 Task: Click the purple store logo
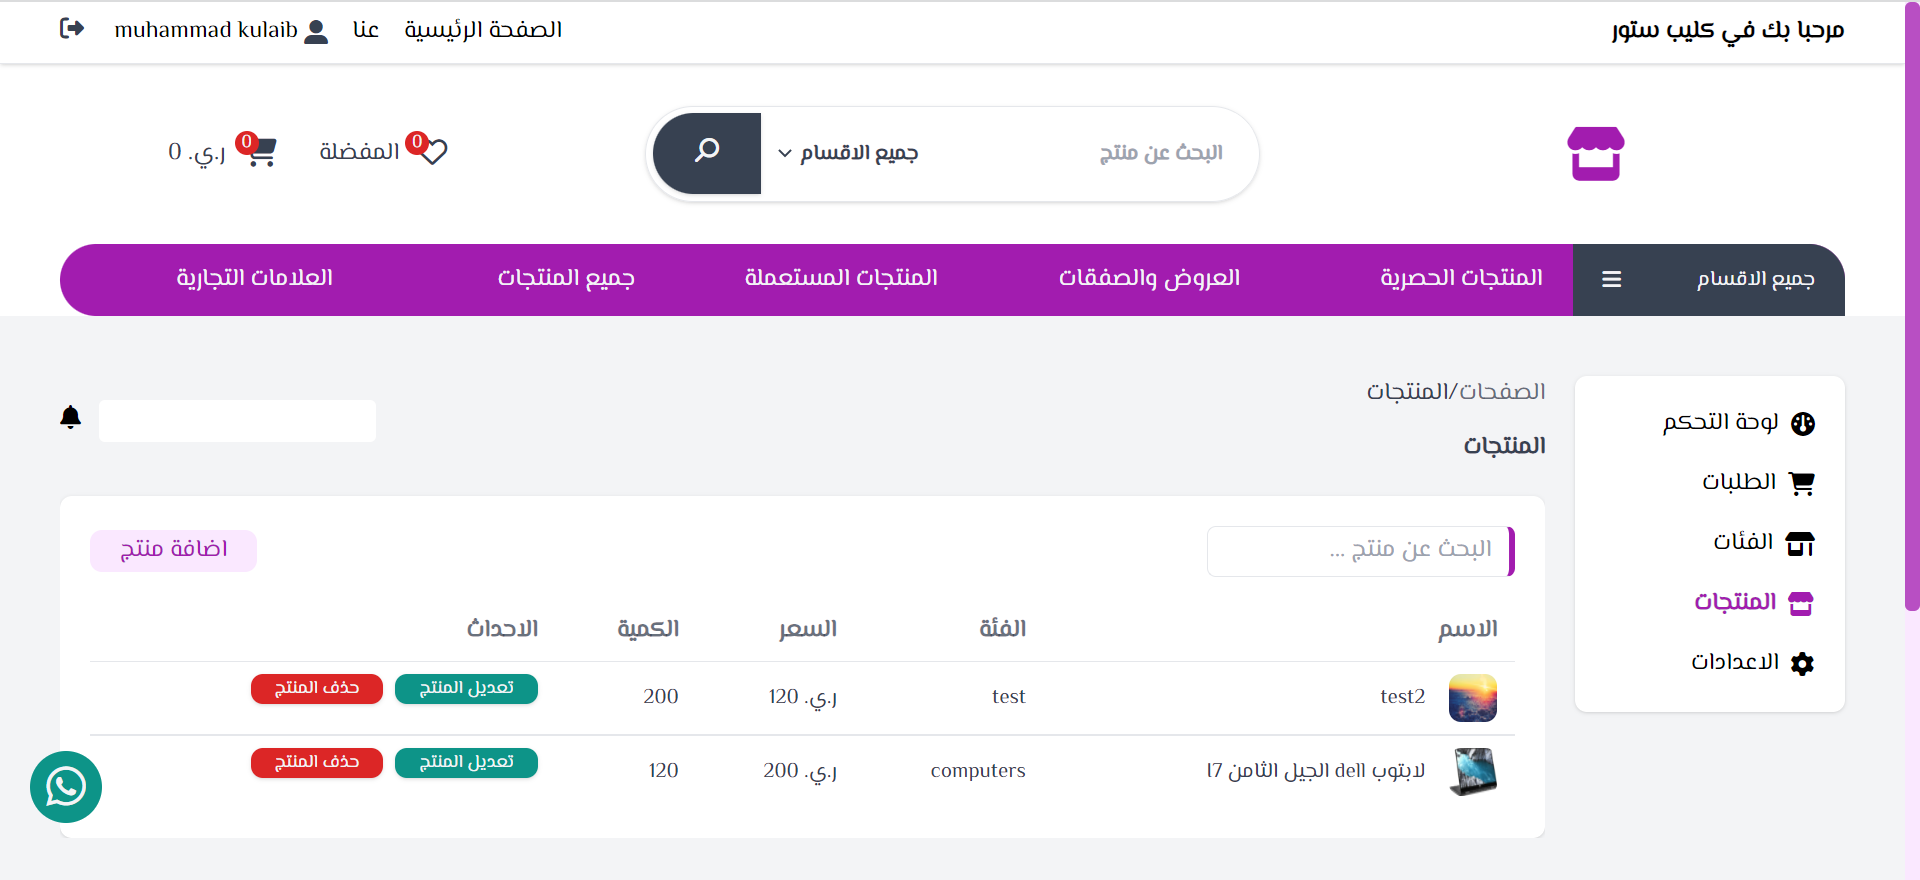coord(1595,153)
